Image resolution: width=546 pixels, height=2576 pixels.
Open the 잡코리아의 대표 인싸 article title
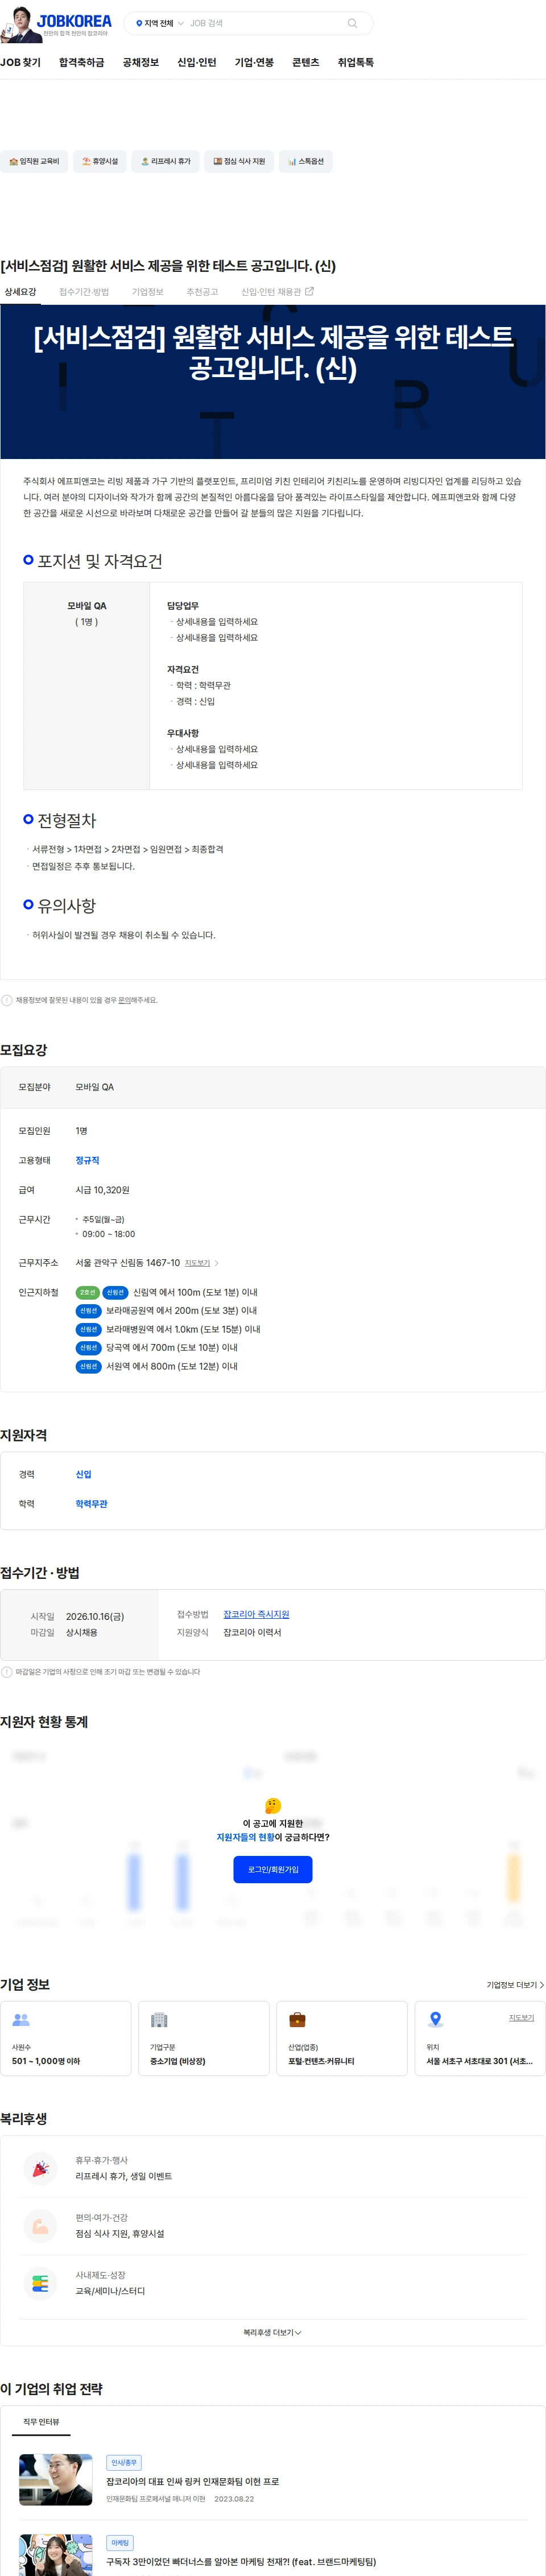pos(193,2481)
